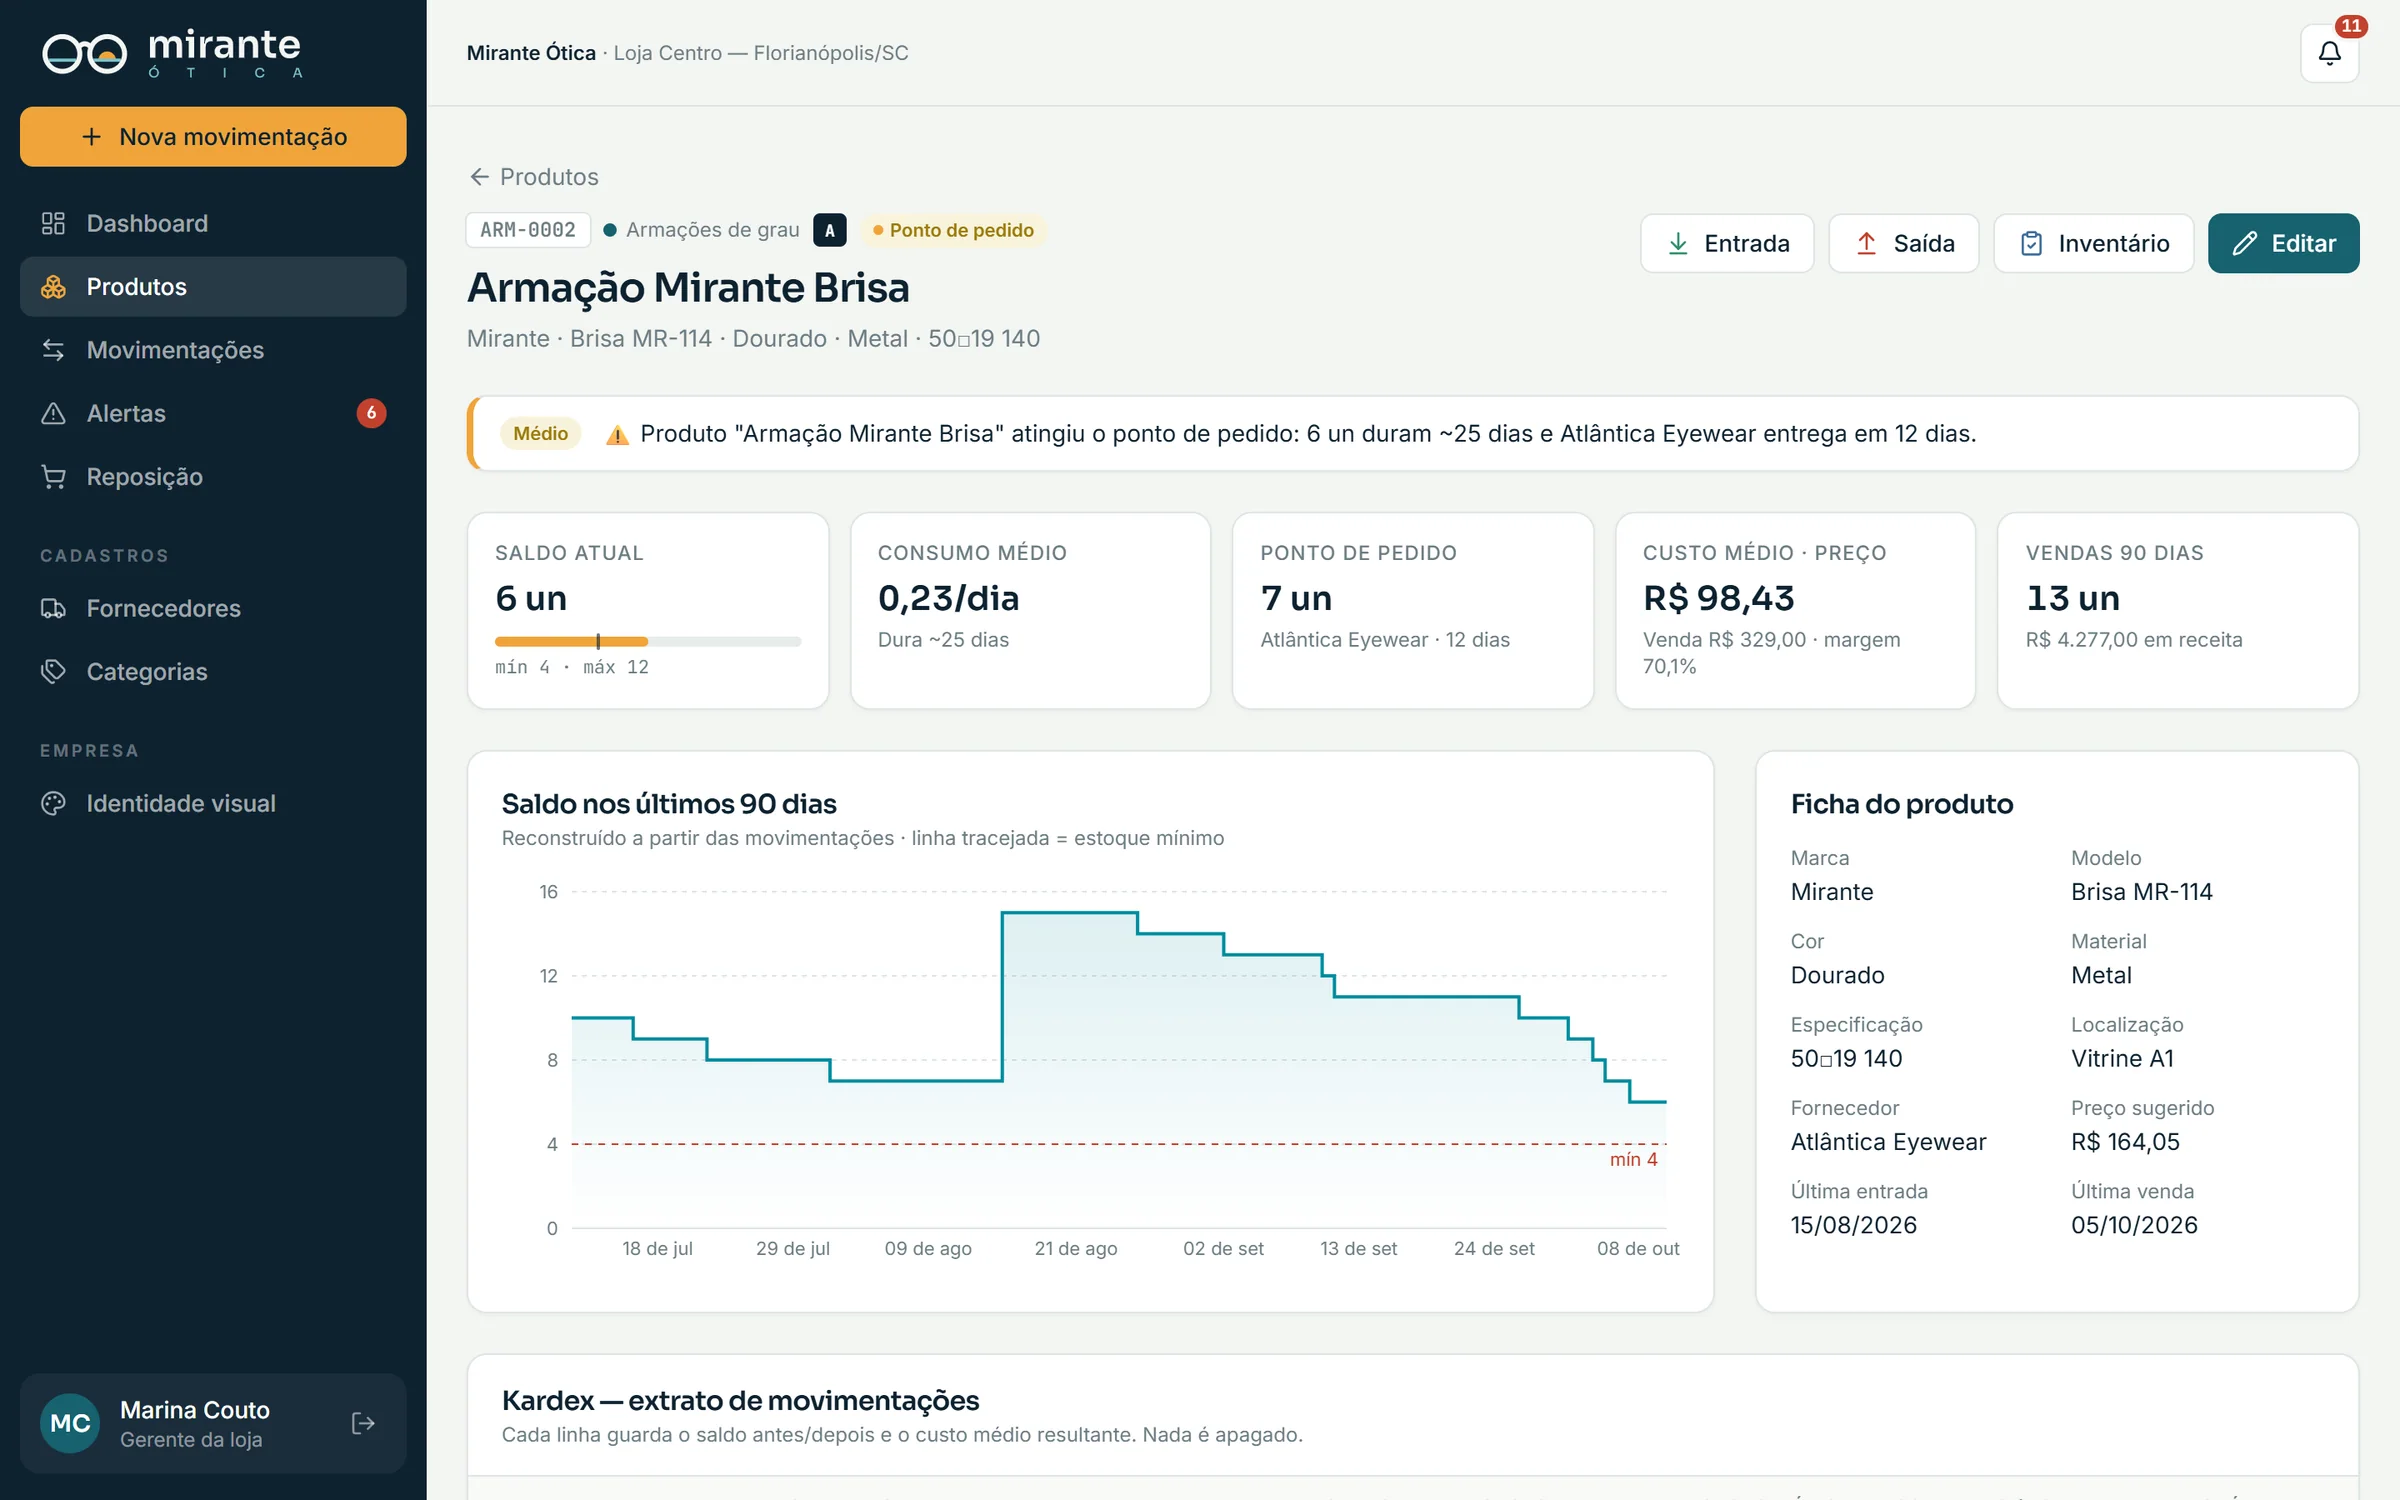Image resolution: width=2400 pixels, height=1500 pixels.
Task: Open Fornecedores under Cadastros
Action: pyautogui.click(x=213, y=608)
